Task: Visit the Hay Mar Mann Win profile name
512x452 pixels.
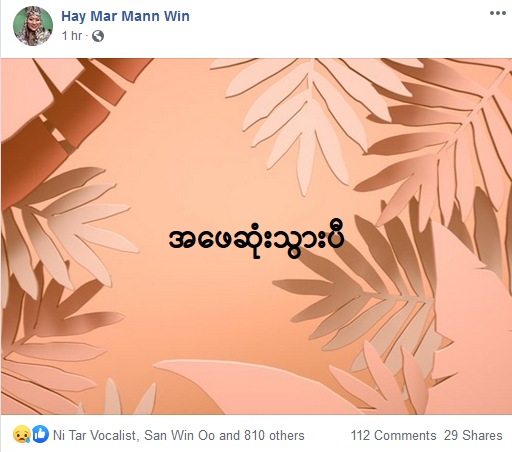Action: pos(125,16)
